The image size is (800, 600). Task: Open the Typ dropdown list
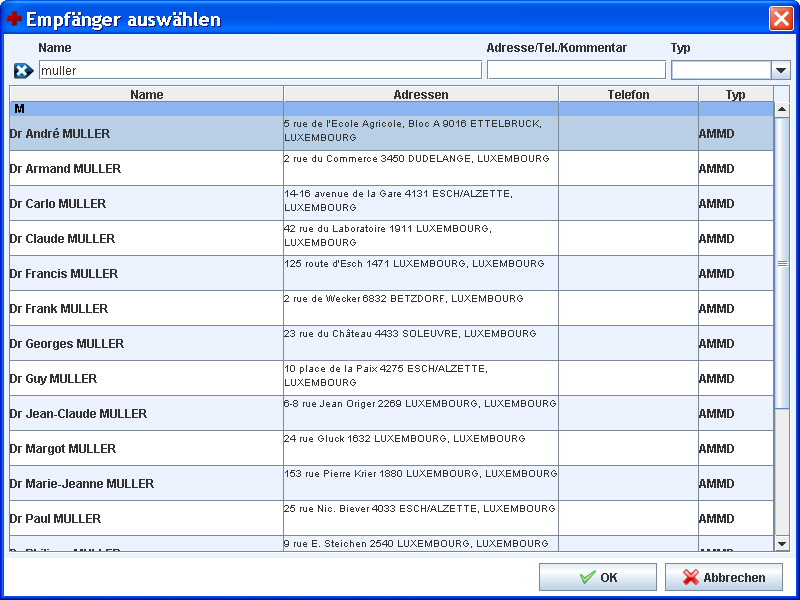click(x=780, y=70)
